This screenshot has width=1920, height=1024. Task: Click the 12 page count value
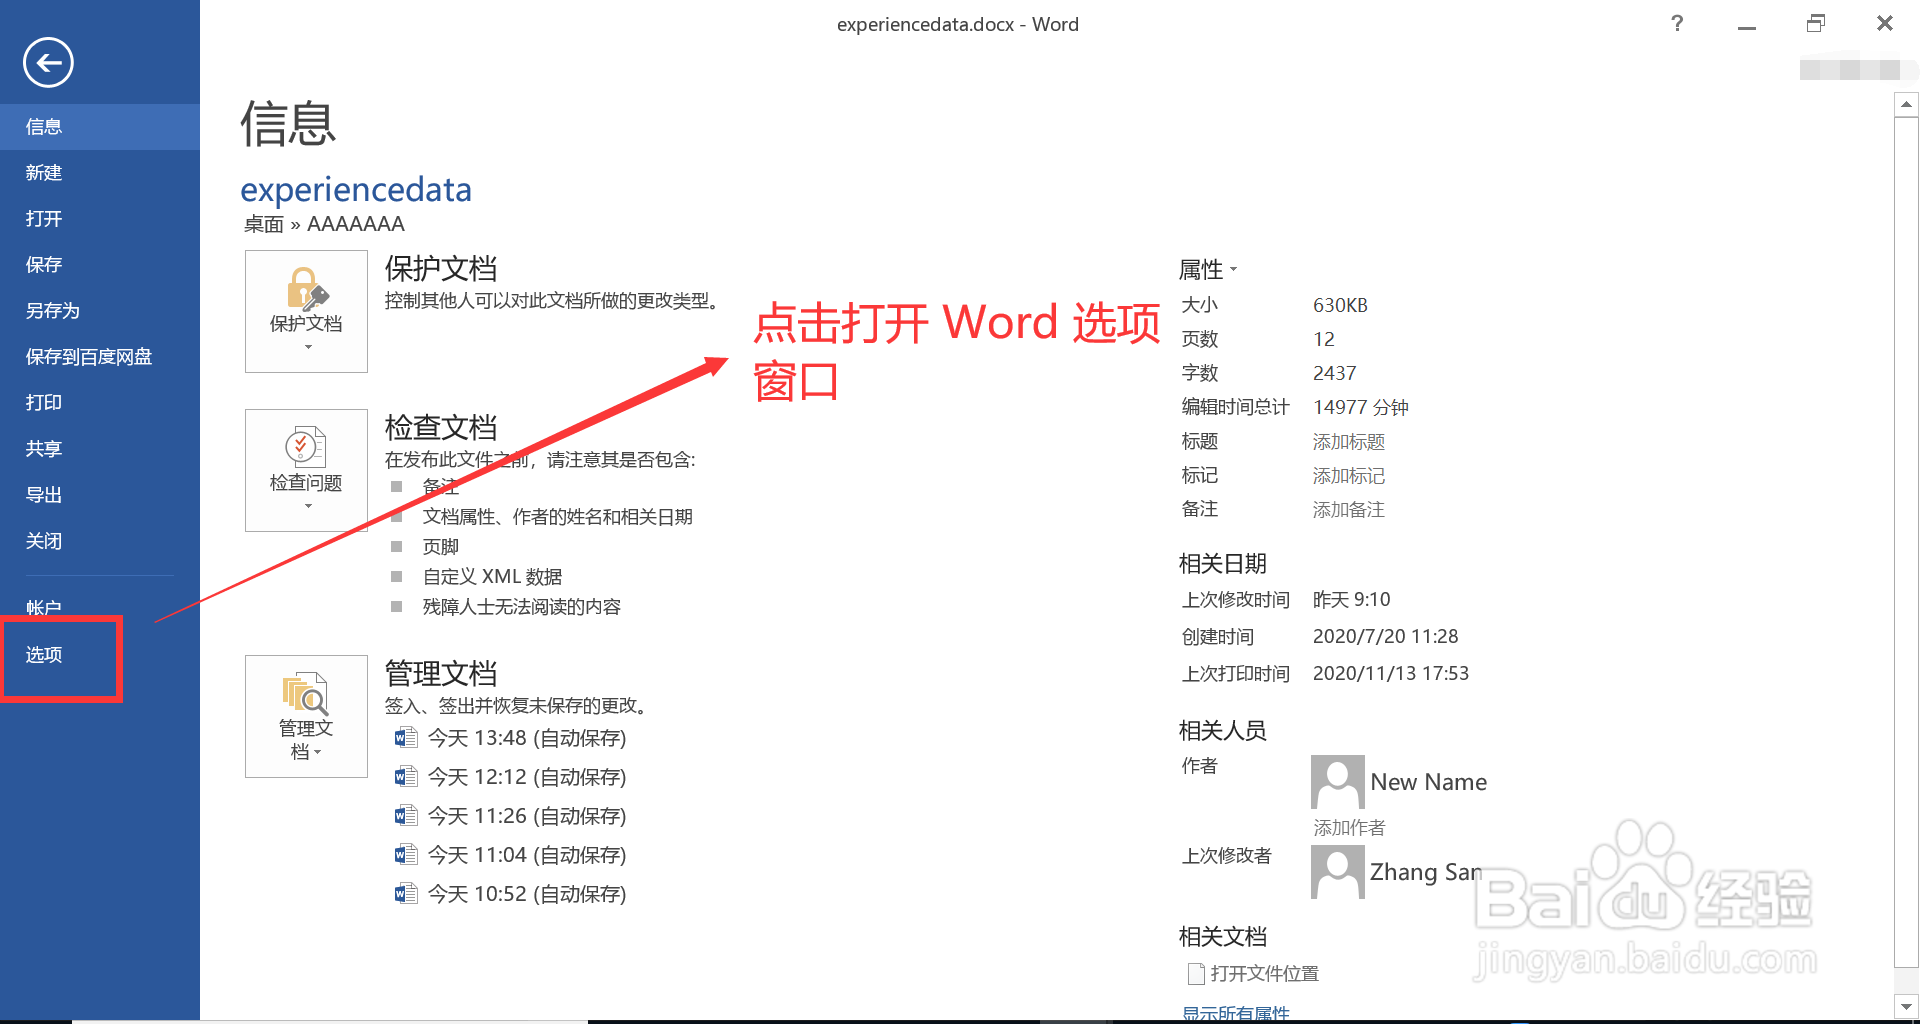point(1324,339)
